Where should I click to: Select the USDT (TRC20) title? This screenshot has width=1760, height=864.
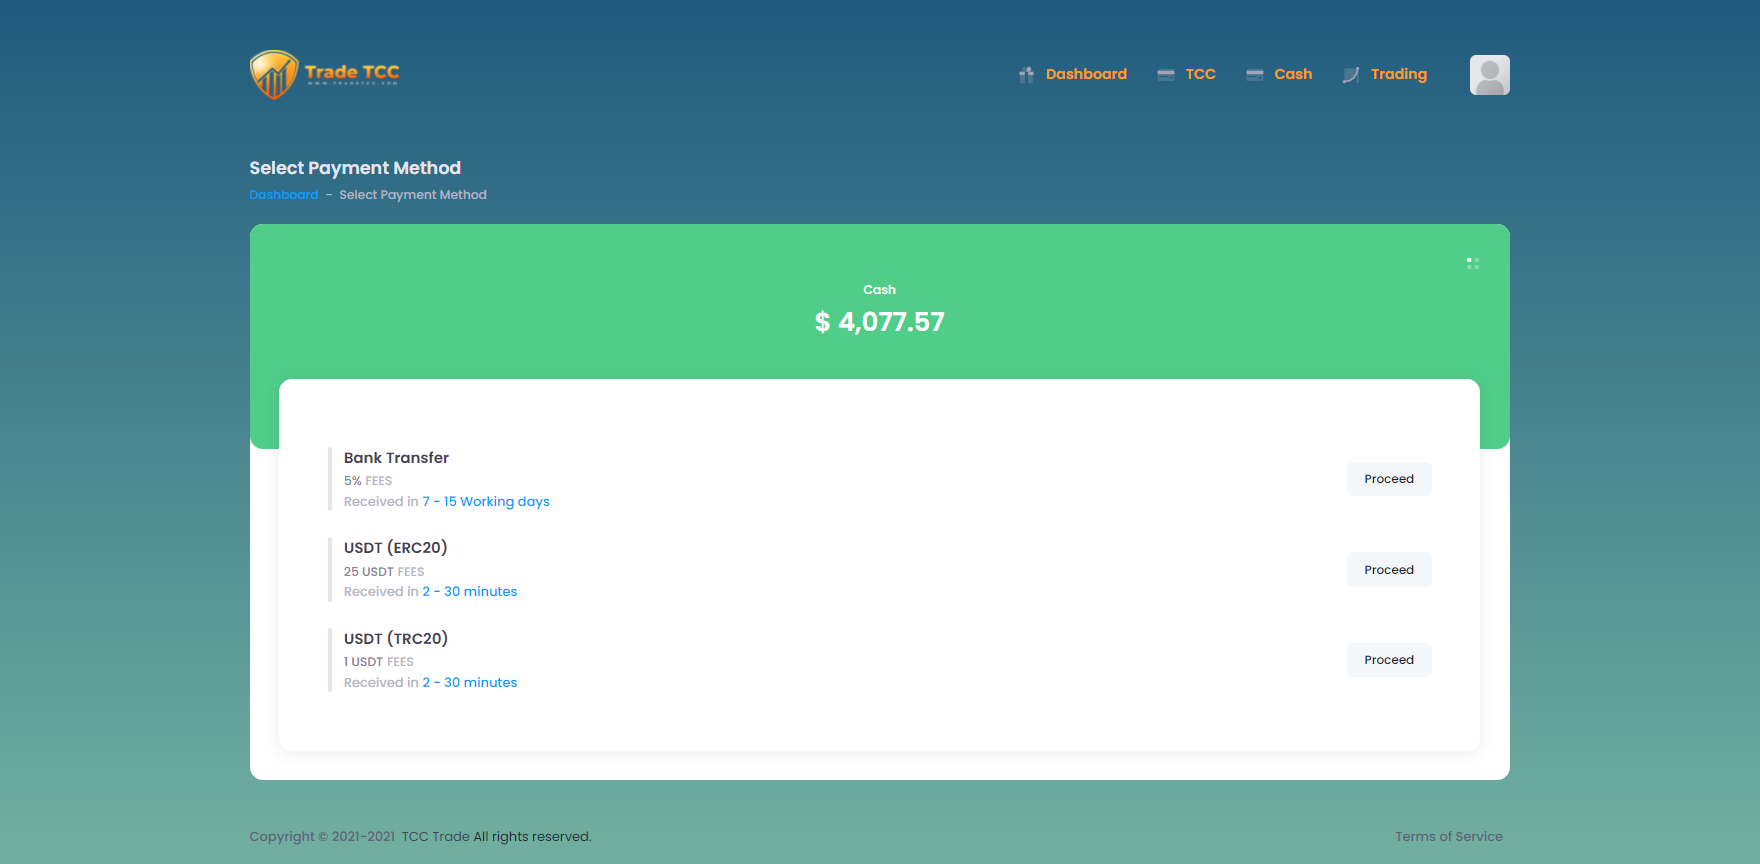(396, 639)
